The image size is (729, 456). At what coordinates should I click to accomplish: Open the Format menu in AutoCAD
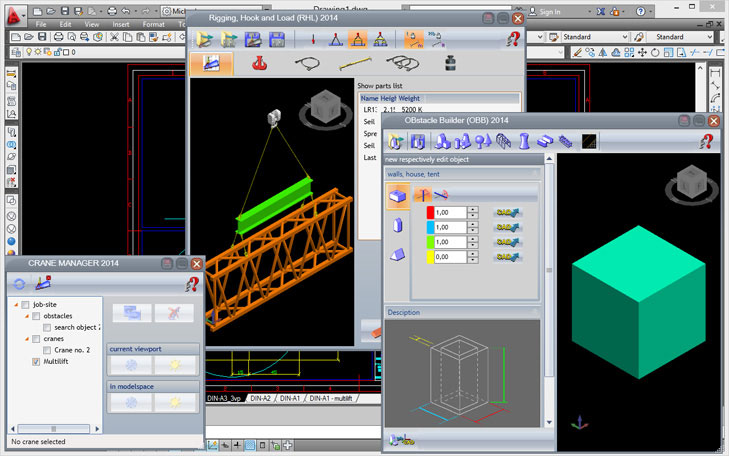(x=153, y=24)
